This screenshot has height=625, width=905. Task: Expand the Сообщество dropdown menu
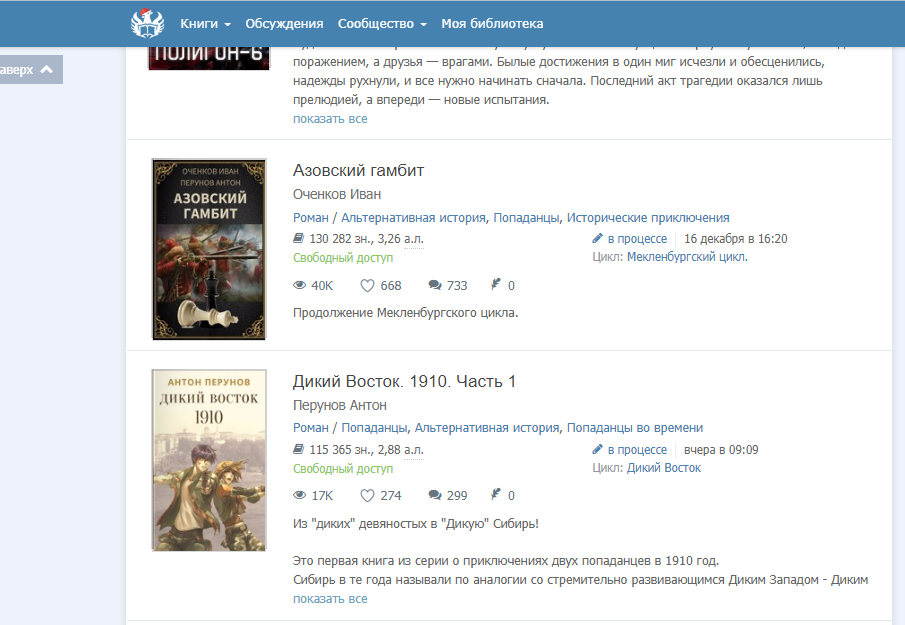(x=382, y=24)
